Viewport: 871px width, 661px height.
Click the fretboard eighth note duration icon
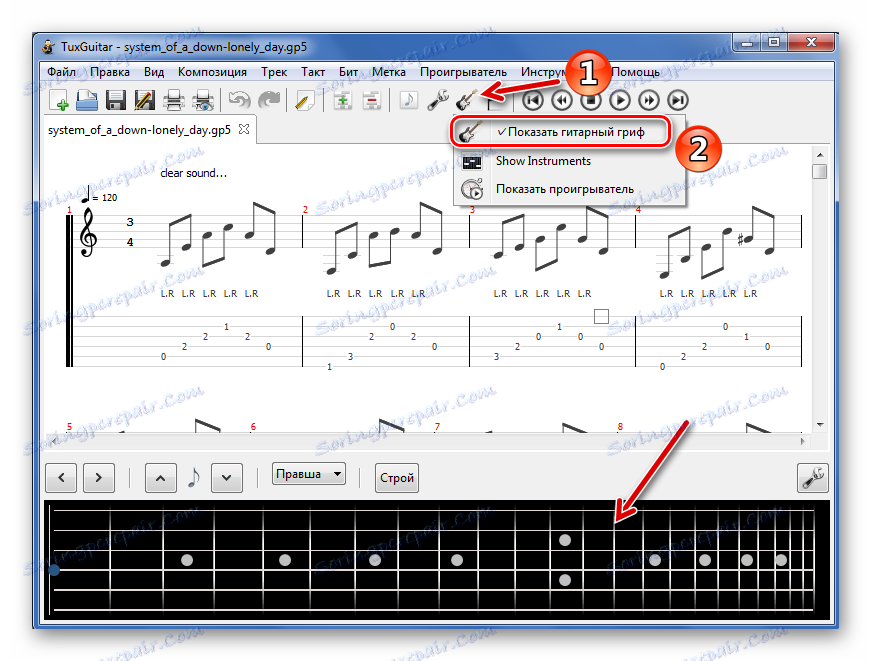194,477
